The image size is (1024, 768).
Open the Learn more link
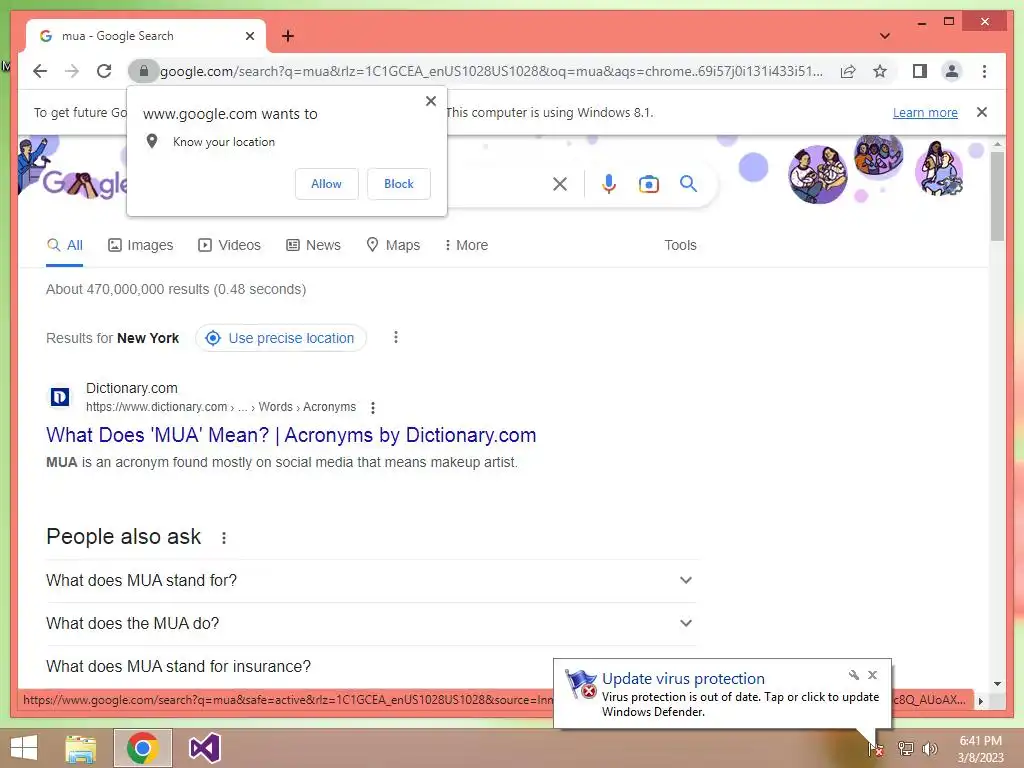coord(925,112)
